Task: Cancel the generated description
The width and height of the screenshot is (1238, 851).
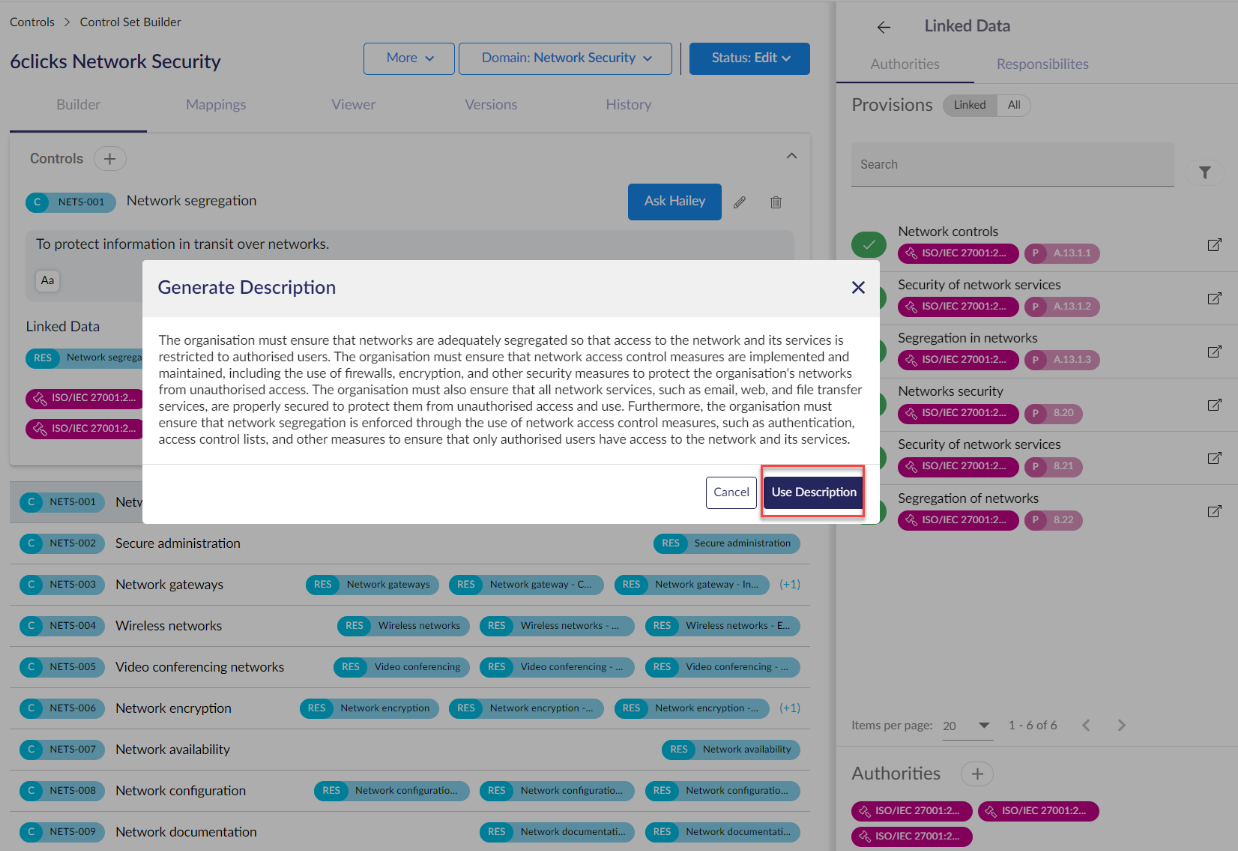Action: (731, 492)
